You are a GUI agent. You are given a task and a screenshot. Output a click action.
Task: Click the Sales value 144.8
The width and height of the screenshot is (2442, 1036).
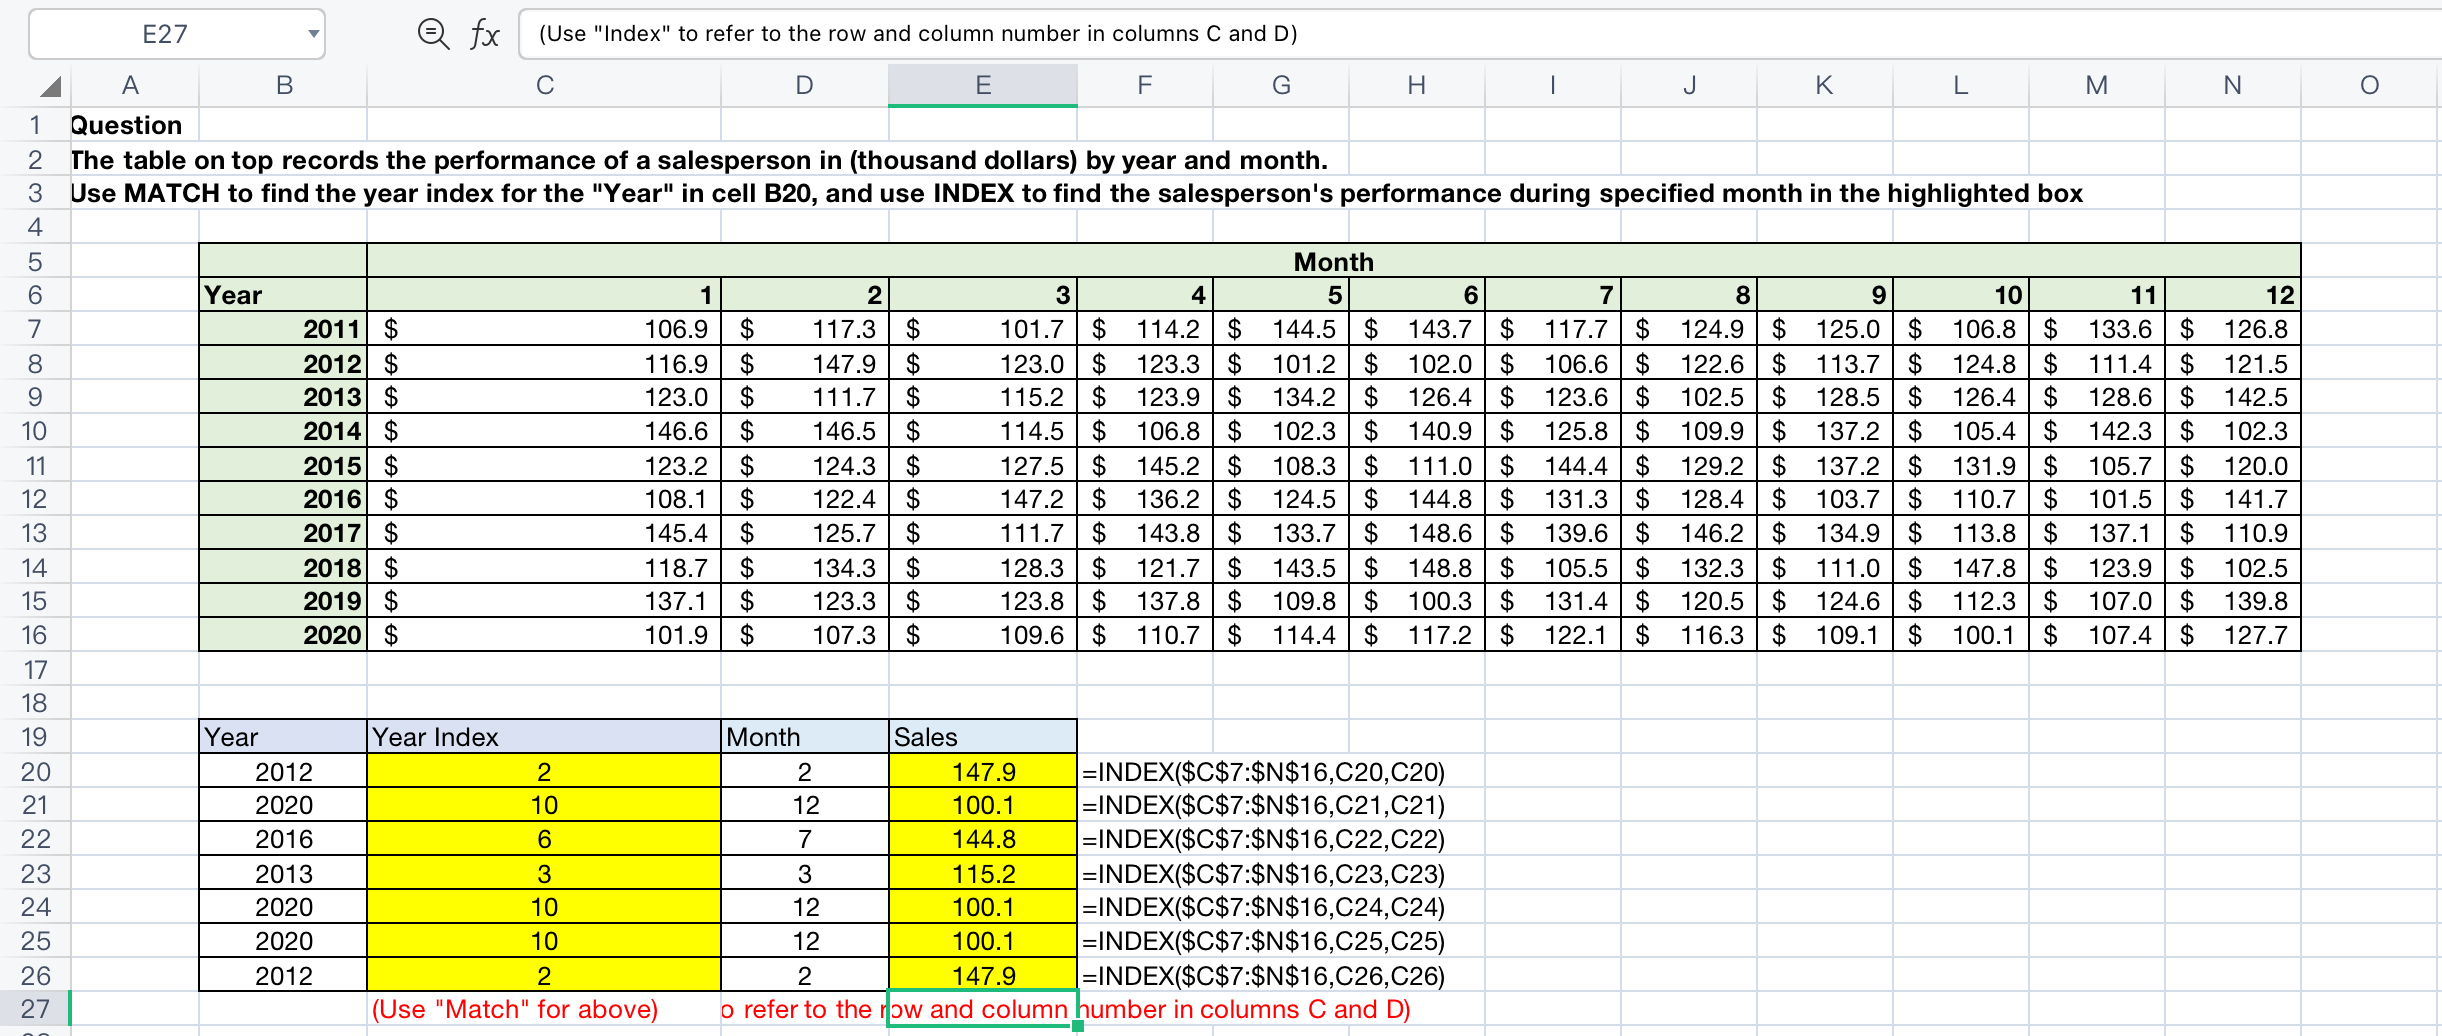point(983,839)
